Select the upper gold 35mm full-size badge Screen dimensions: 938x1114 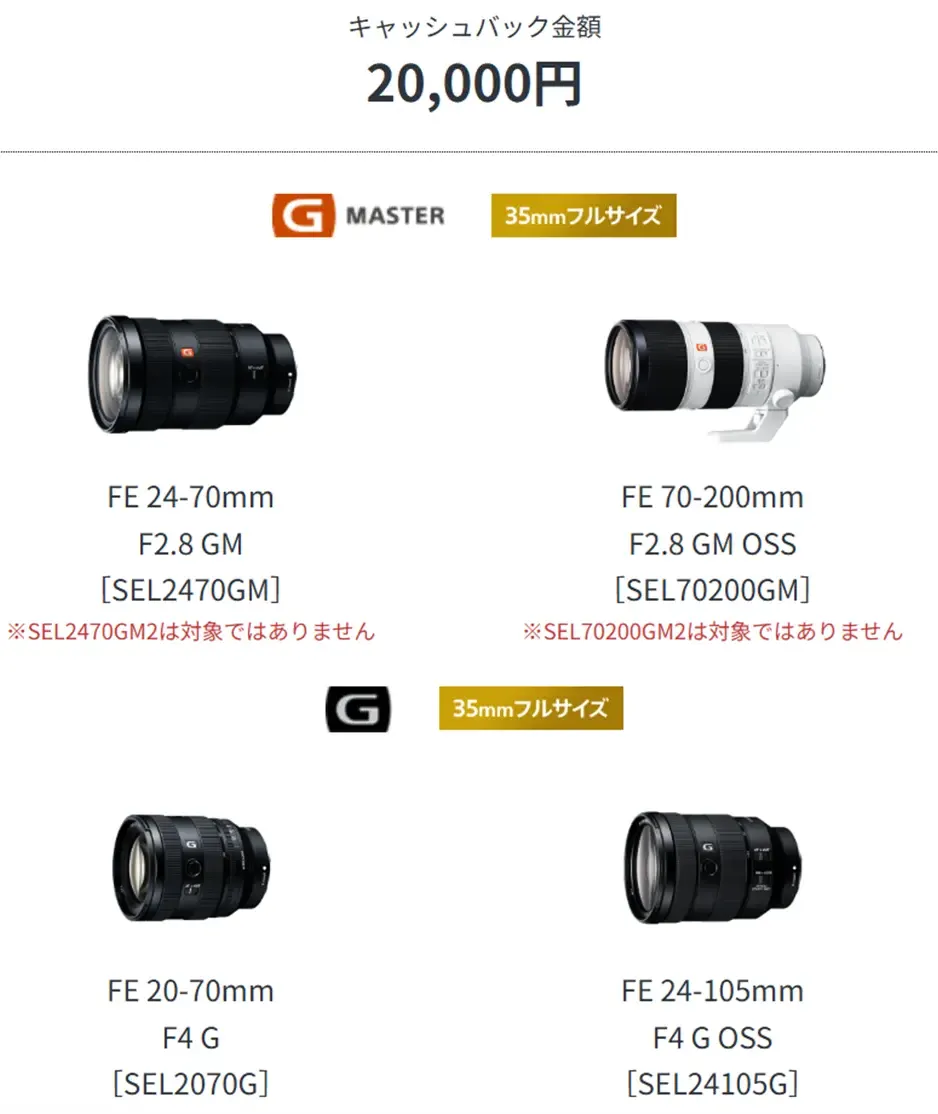pyautogui.click(x=583, y=215)
